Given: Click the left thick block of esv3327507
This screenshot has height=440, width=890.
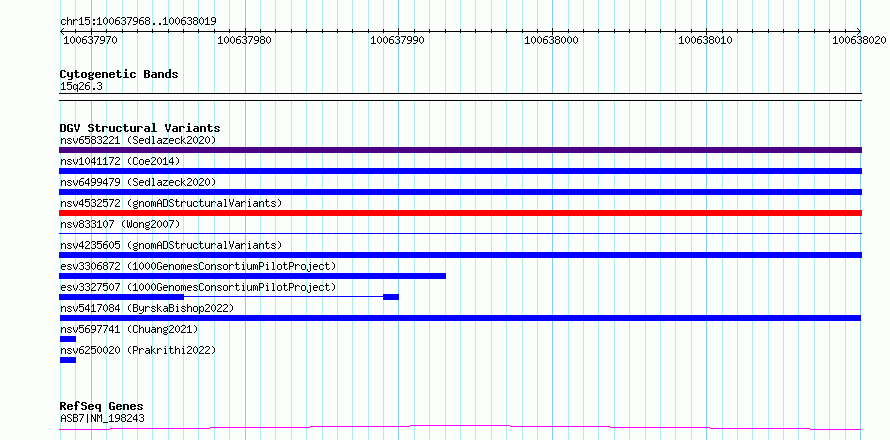Looking at the screenshot, I should (121, 297).
